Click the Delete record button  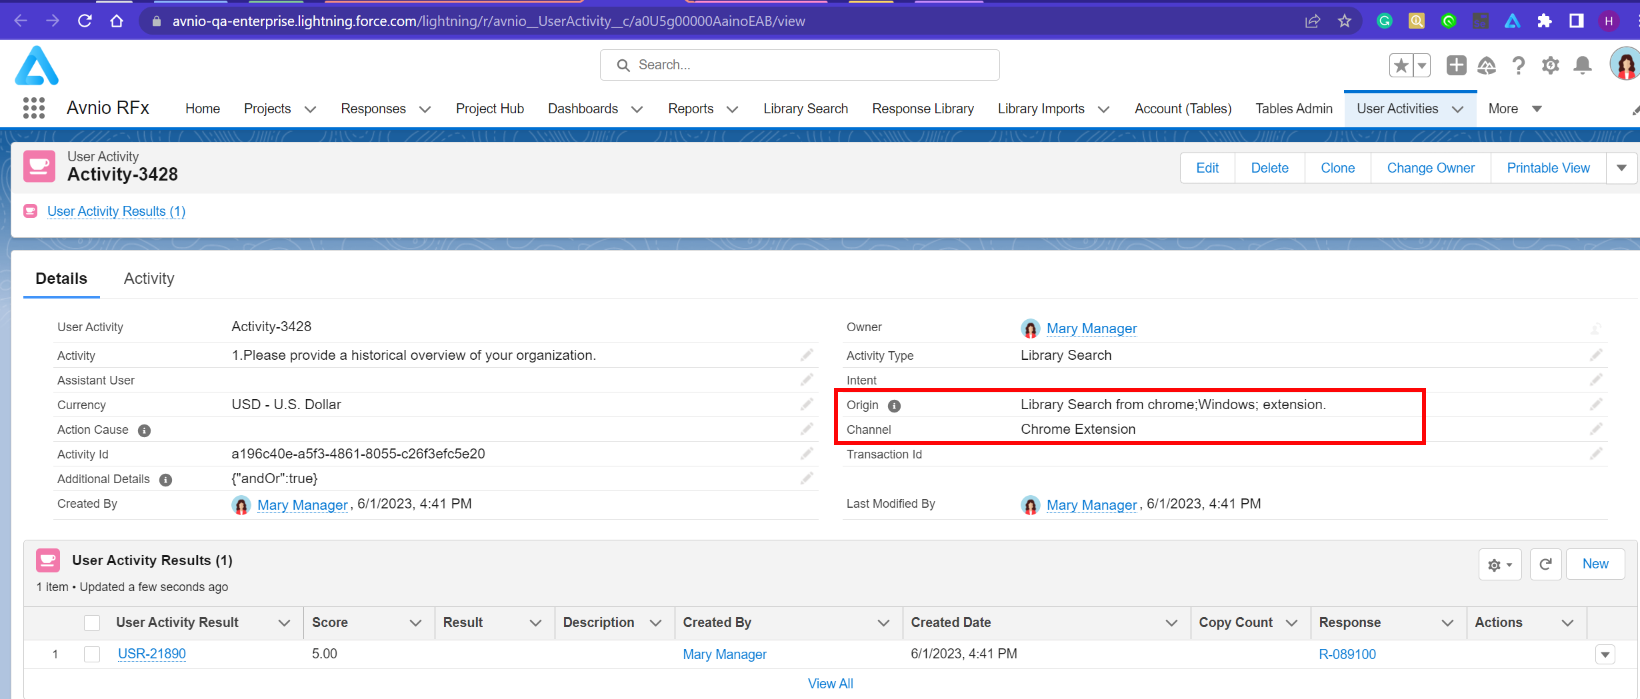[x=1270, y=168]
